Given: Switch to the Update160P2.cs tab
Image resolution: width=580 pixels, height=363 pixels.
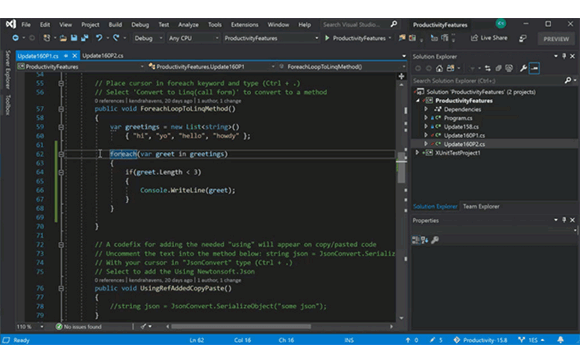Looking at the screenshot, I should [103, 56].
